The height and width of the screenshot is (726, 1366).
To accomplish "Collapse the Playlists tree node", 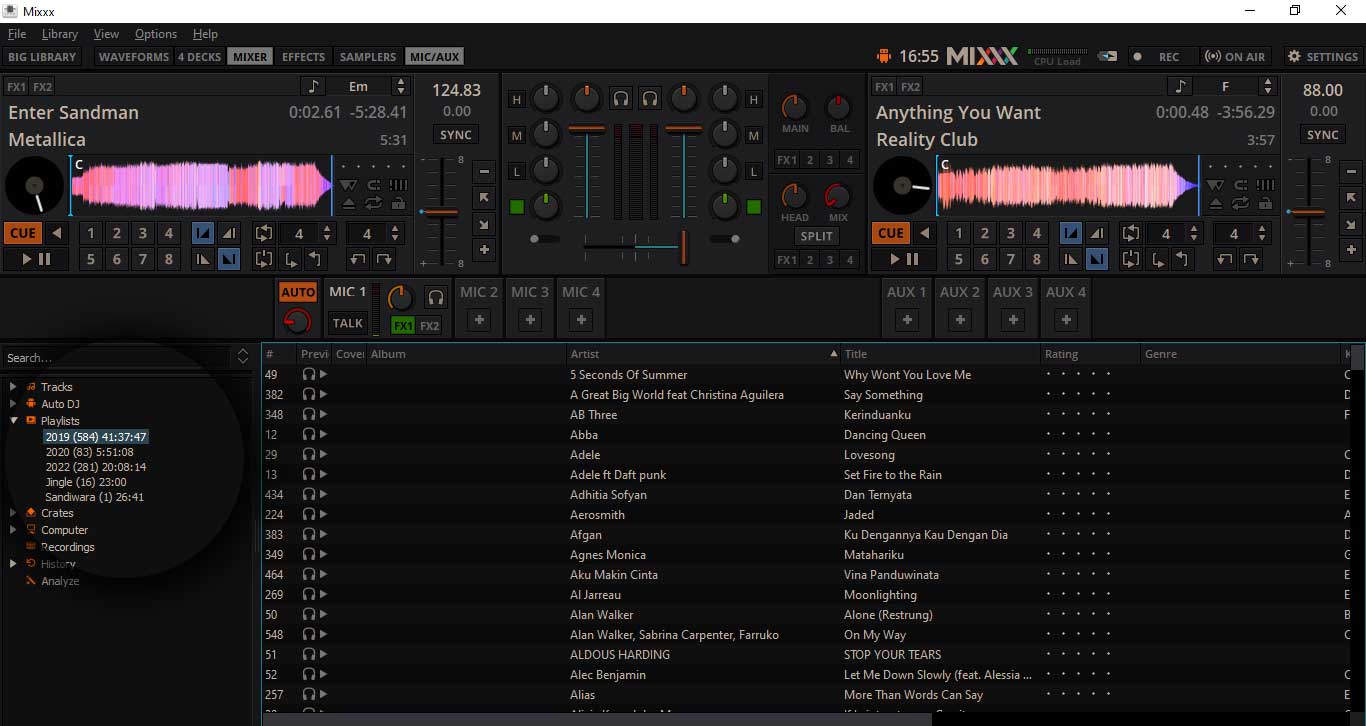I will coord(13,421).
